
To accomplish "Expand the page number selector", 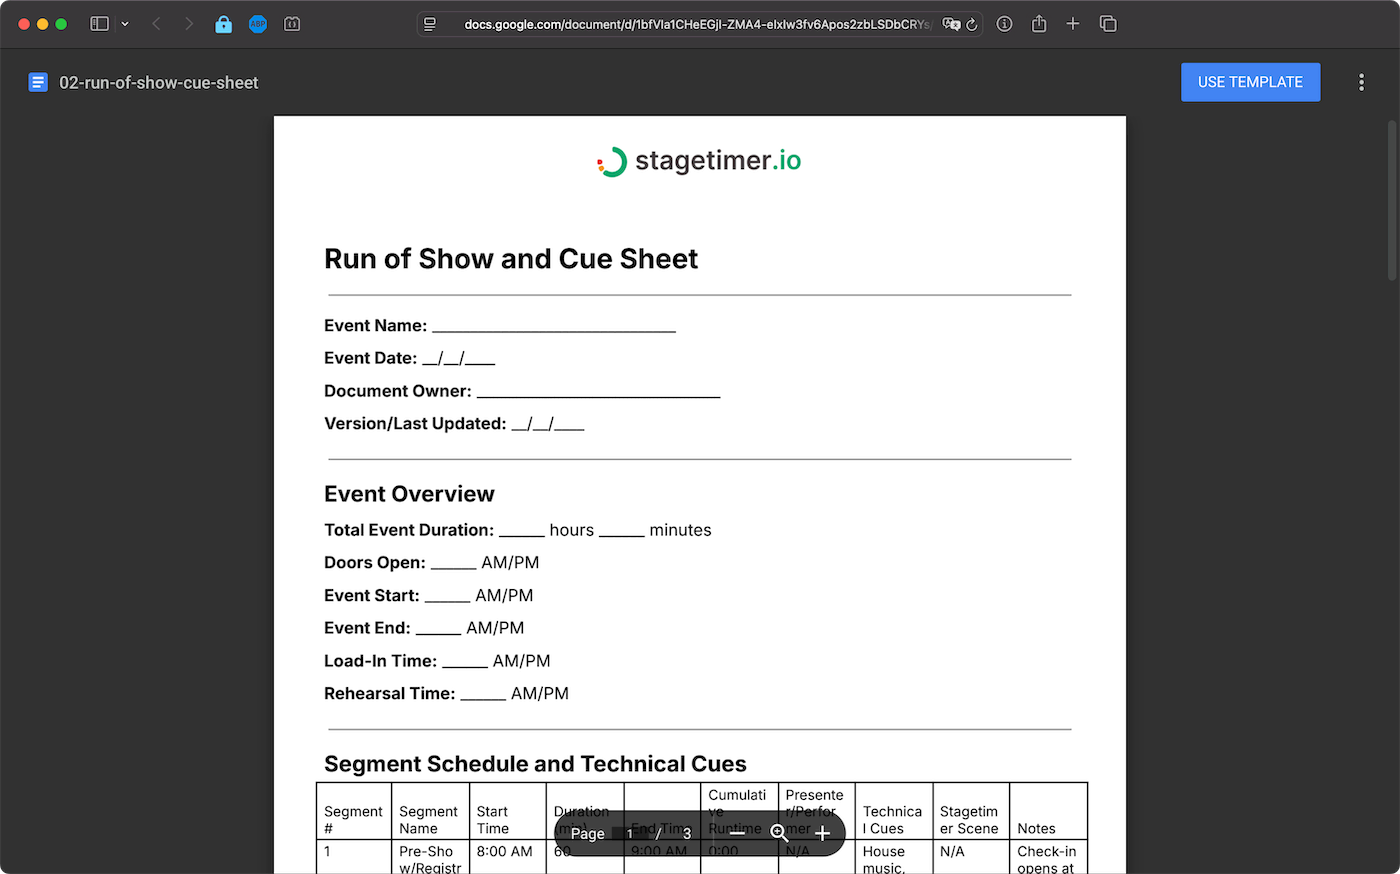I will pyautogui.click(x=629, y=832).
